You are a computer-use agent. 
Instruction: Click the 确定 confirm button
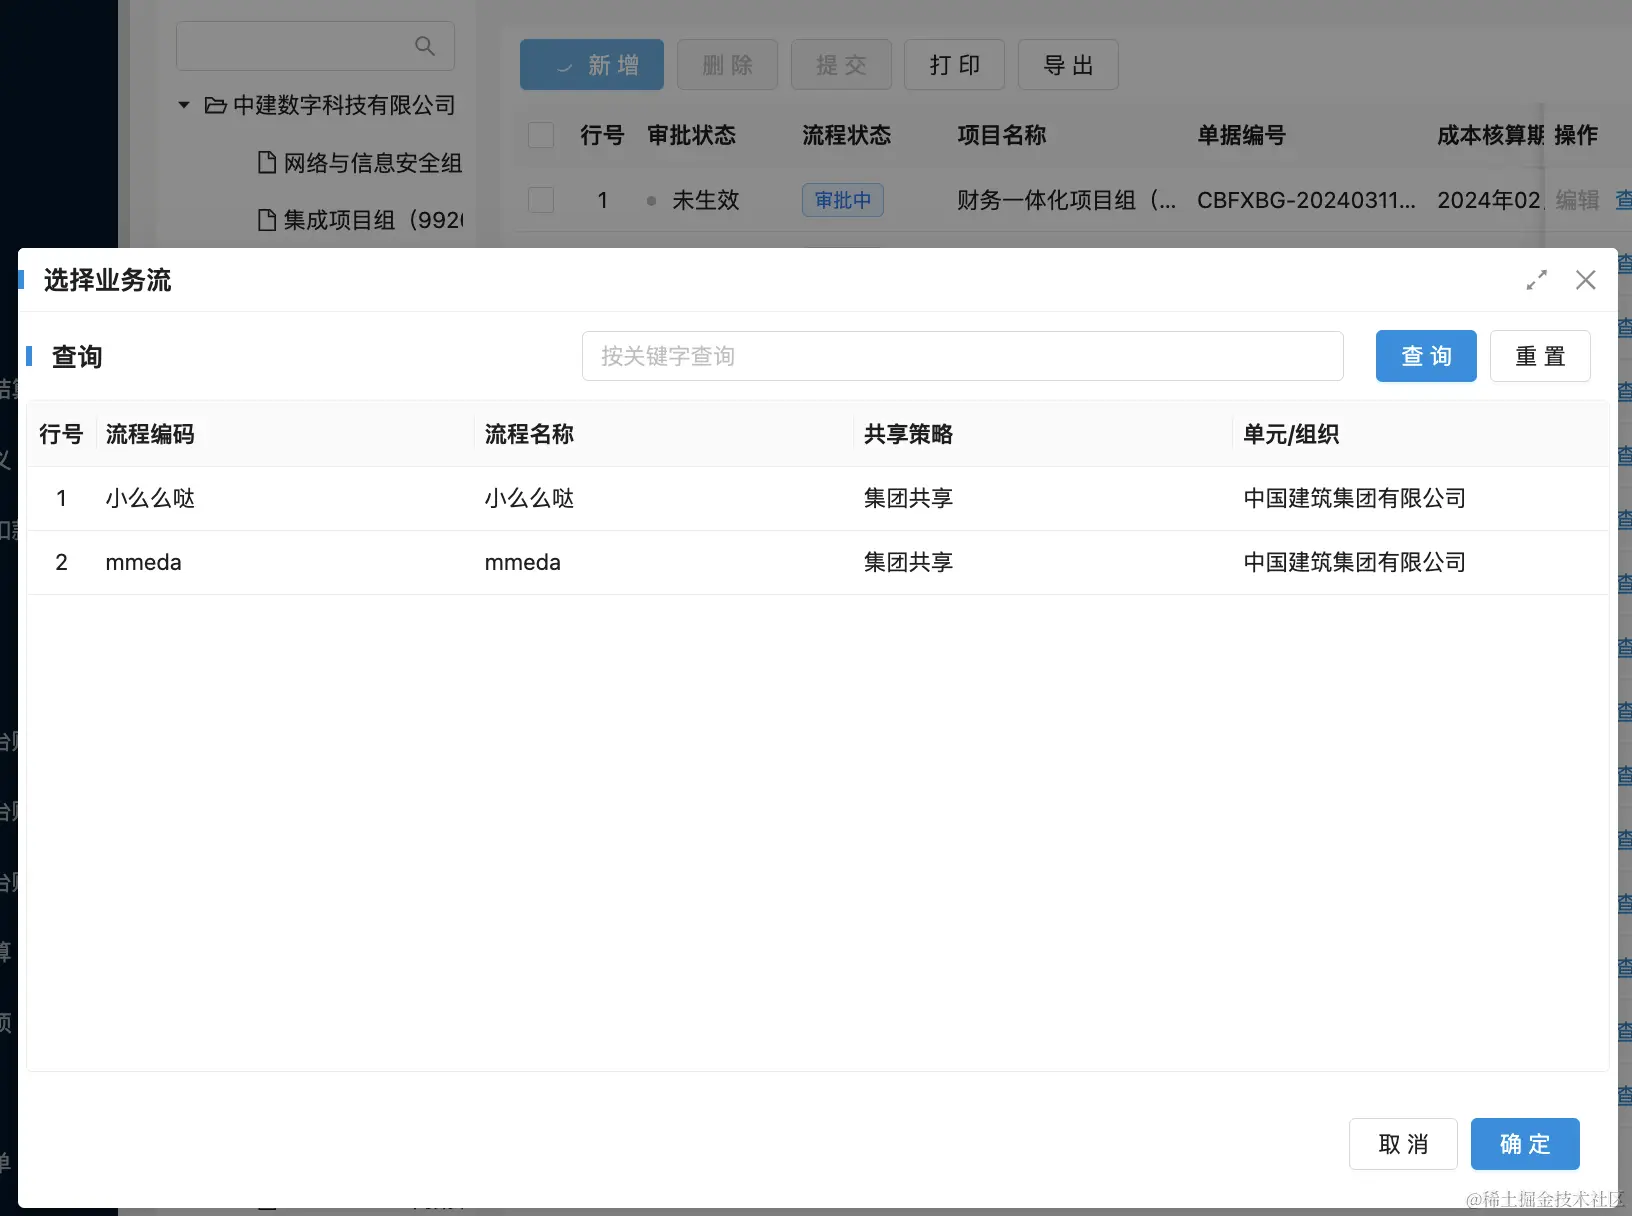[x=1524, y=1143]
